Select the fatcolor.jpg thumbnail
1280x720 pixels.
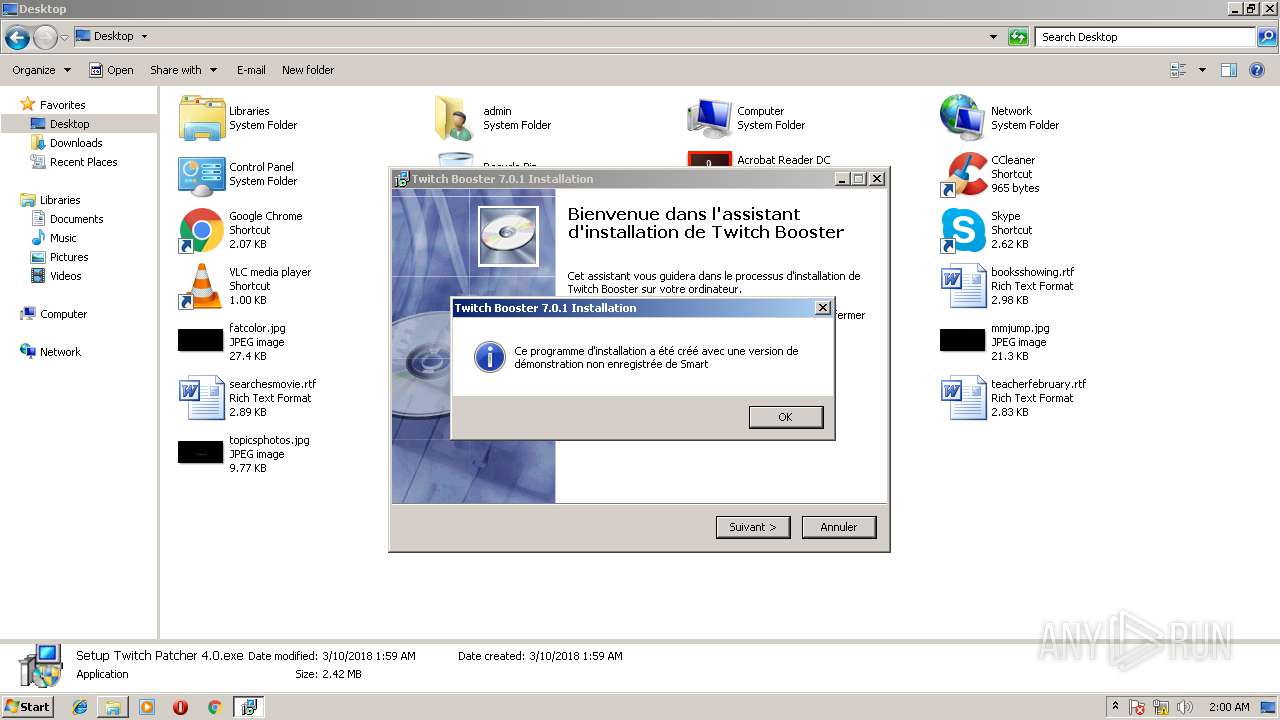point(200,340)
